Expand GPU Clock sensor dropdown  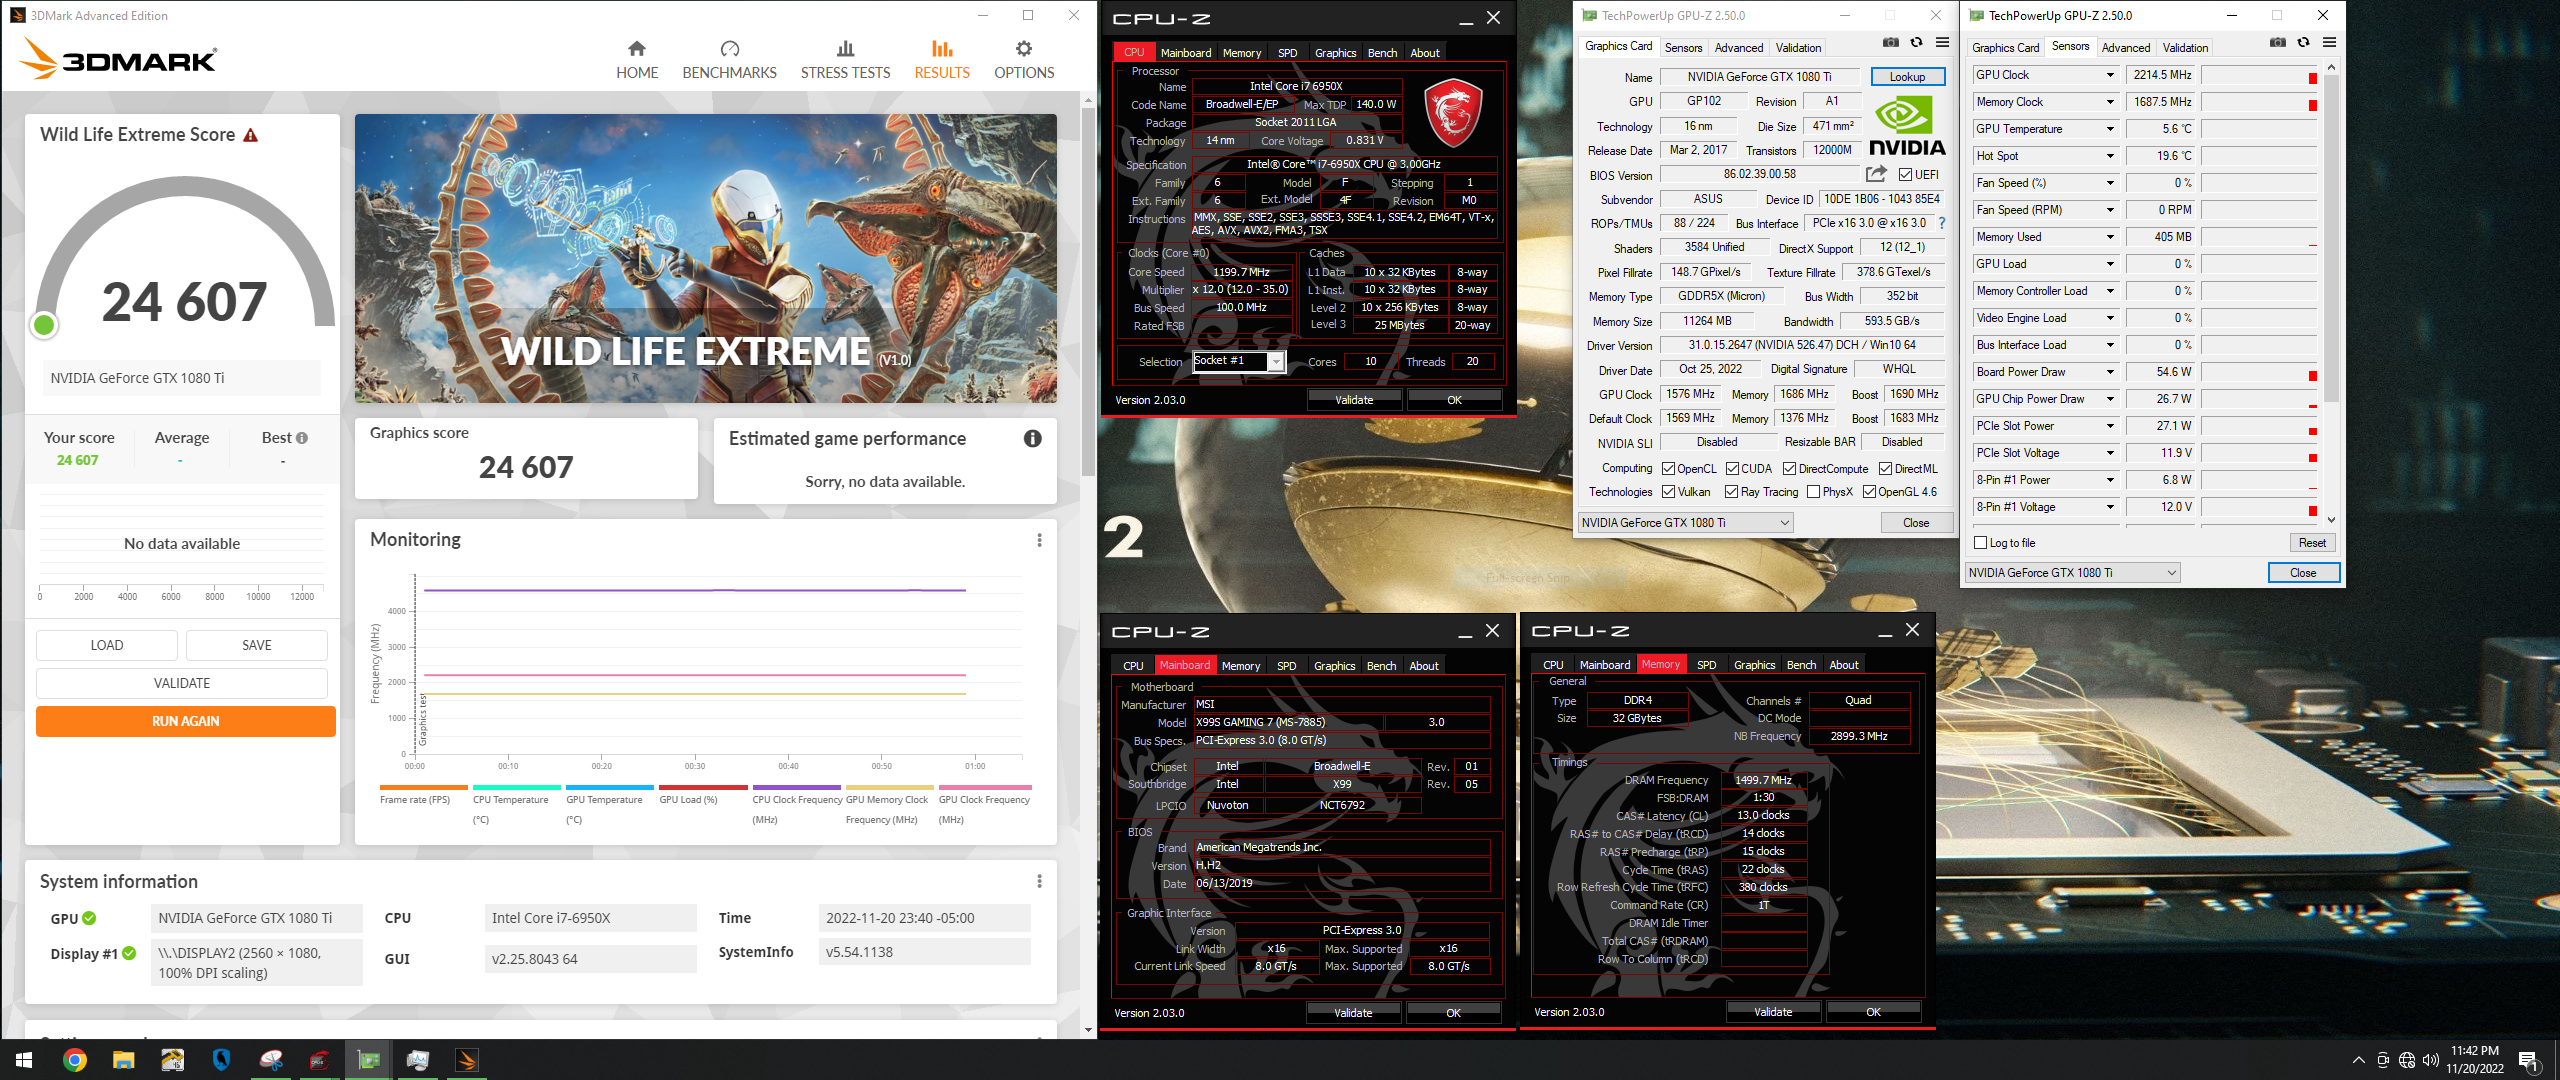2110,75
